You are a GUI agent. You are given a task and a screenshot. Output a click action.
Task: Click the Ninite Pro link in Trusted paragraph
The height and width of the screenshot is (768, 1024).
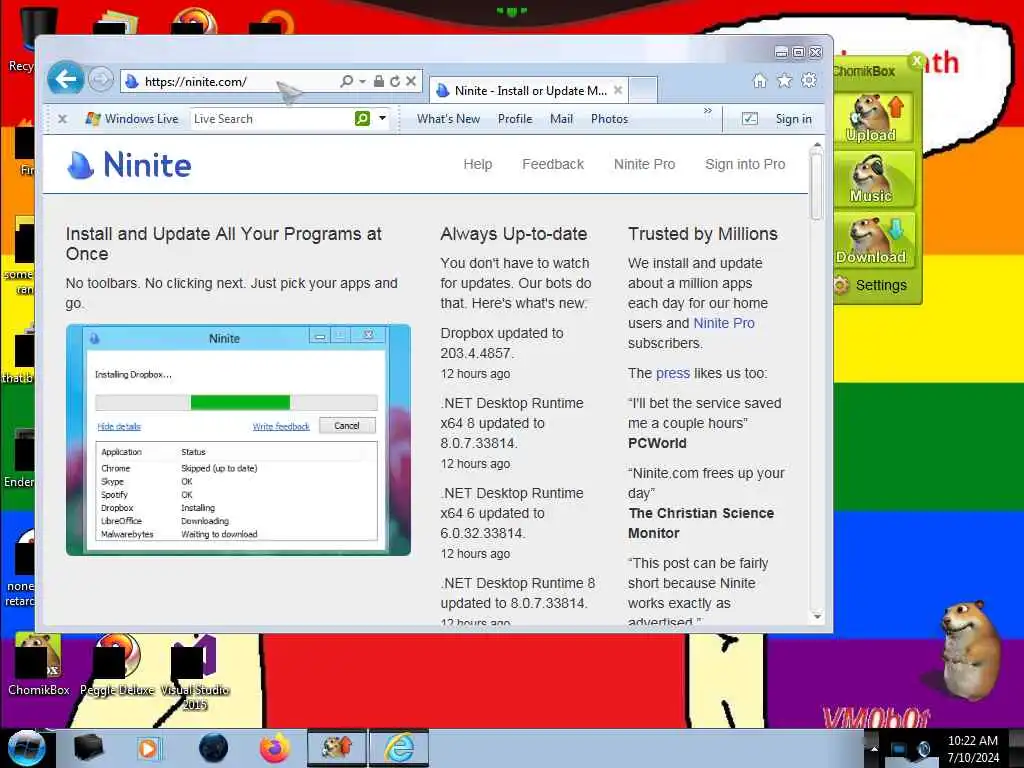[x=724, y=323]
